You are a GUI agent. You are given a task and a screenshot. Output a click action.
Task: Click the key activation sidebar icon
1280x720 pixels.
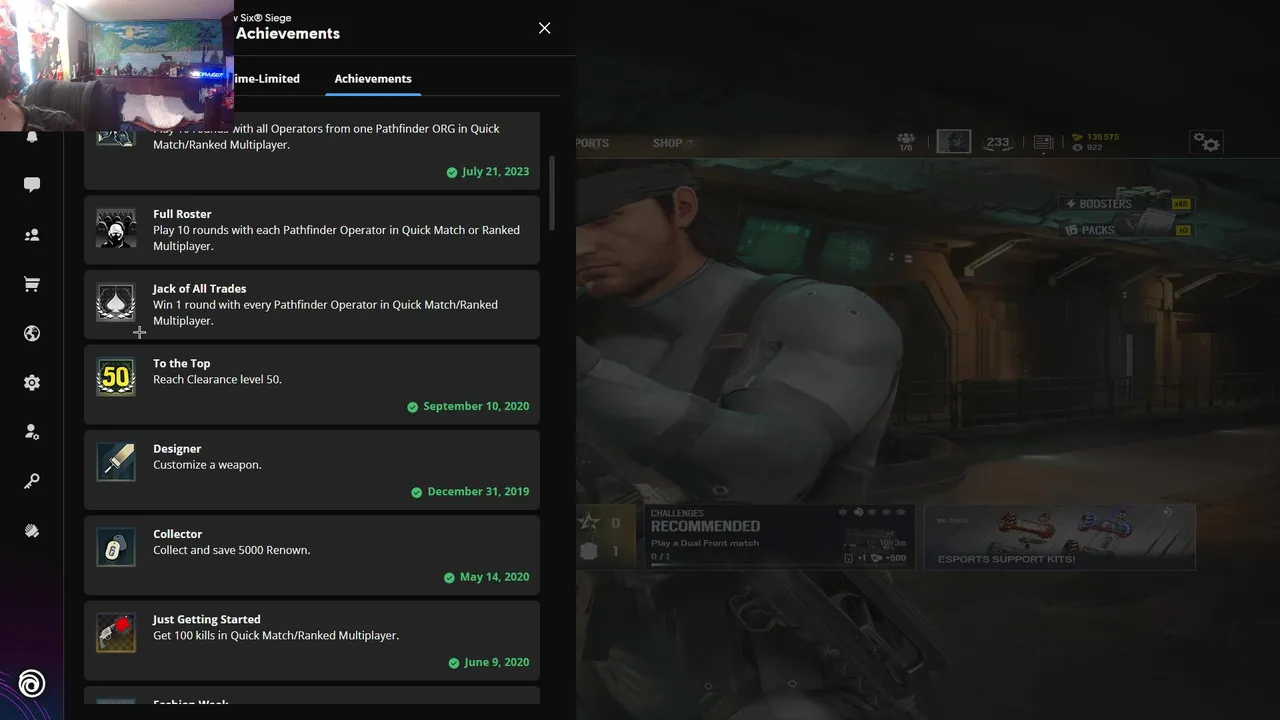click(32, 482)
